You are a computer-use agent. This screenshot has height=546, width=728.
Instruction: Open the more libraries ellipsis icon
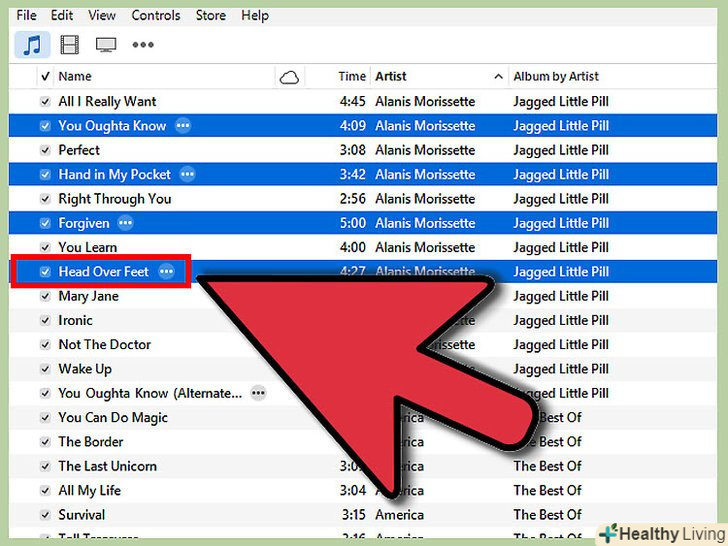pyautogui.click(x=143, y=45)
